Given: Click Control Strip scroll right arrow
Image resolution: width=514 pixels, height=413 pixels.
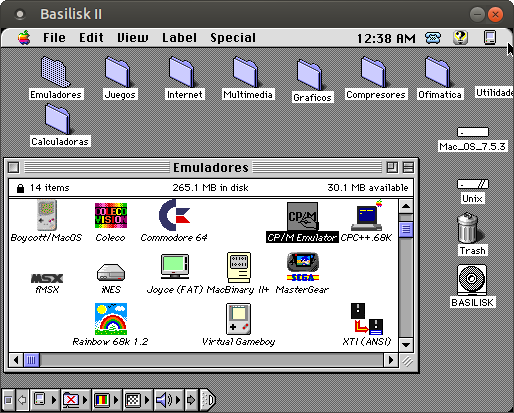Looking at the screenshot, I should [x=191, y=399].
